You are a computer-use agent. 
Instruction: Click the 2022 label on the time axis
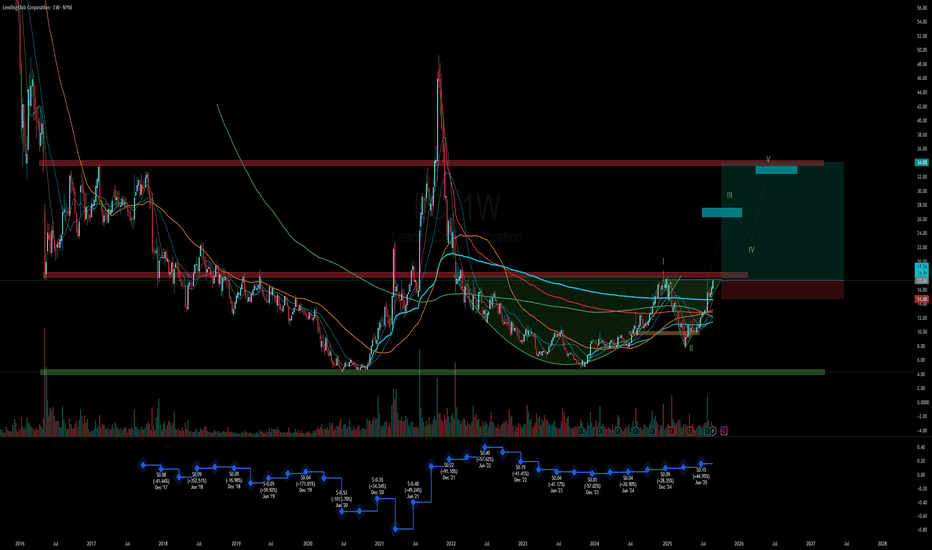[x=451, y=543]
